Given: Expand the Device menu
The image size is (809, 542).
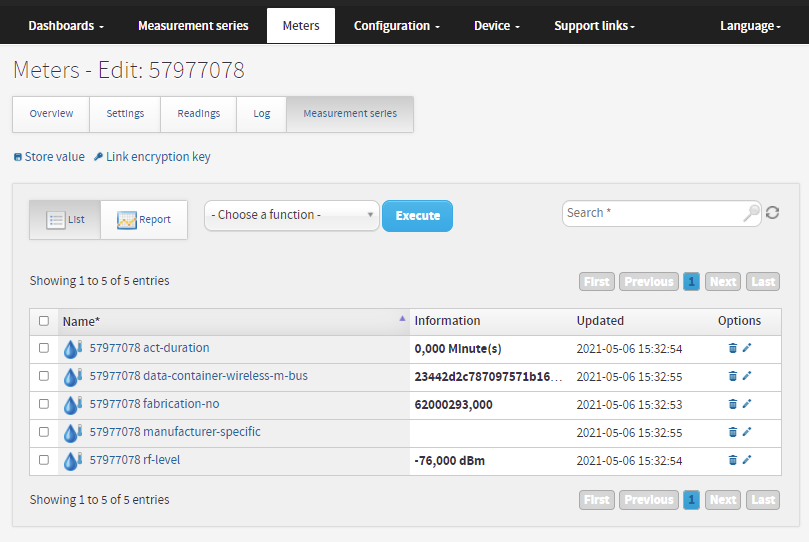Looking at the screenshot, I should tap(496, 26).
